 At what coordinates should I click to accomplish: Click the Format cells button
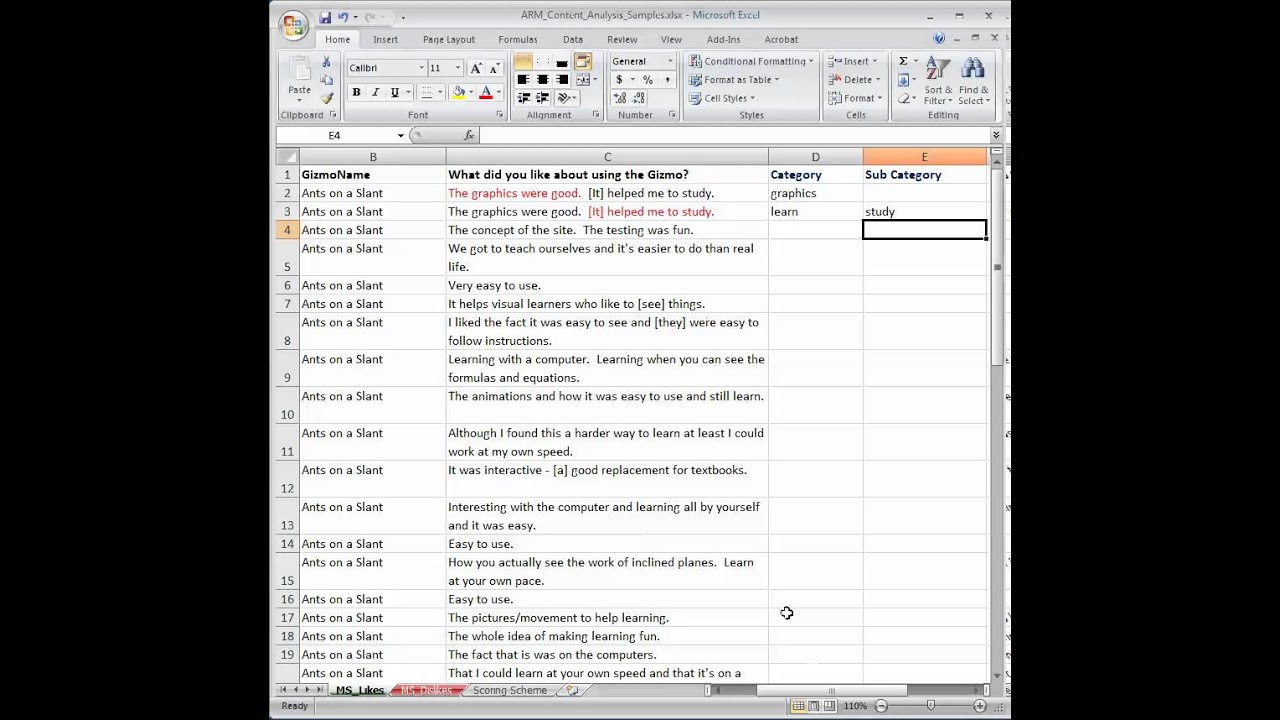click(x=855, y=98)
